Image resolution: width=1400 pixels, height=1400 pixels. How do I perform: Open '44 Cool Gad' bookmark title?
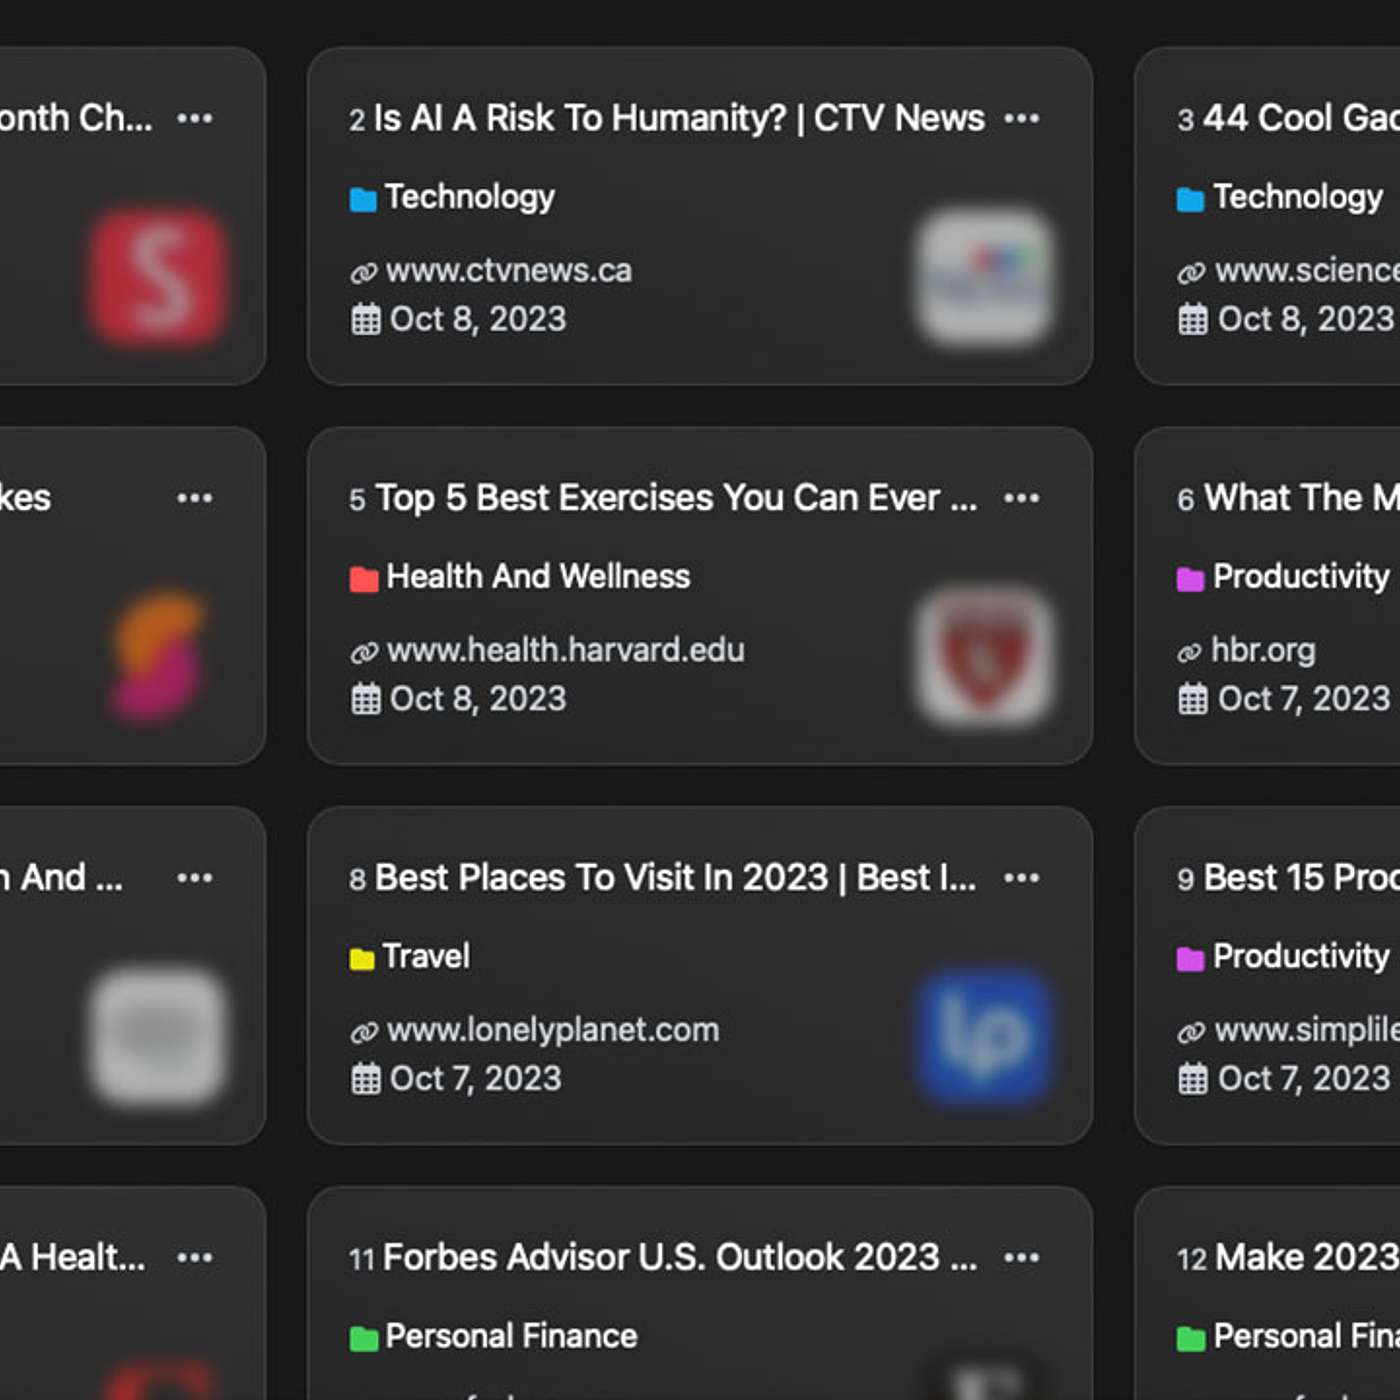(x=1301, y=118)
